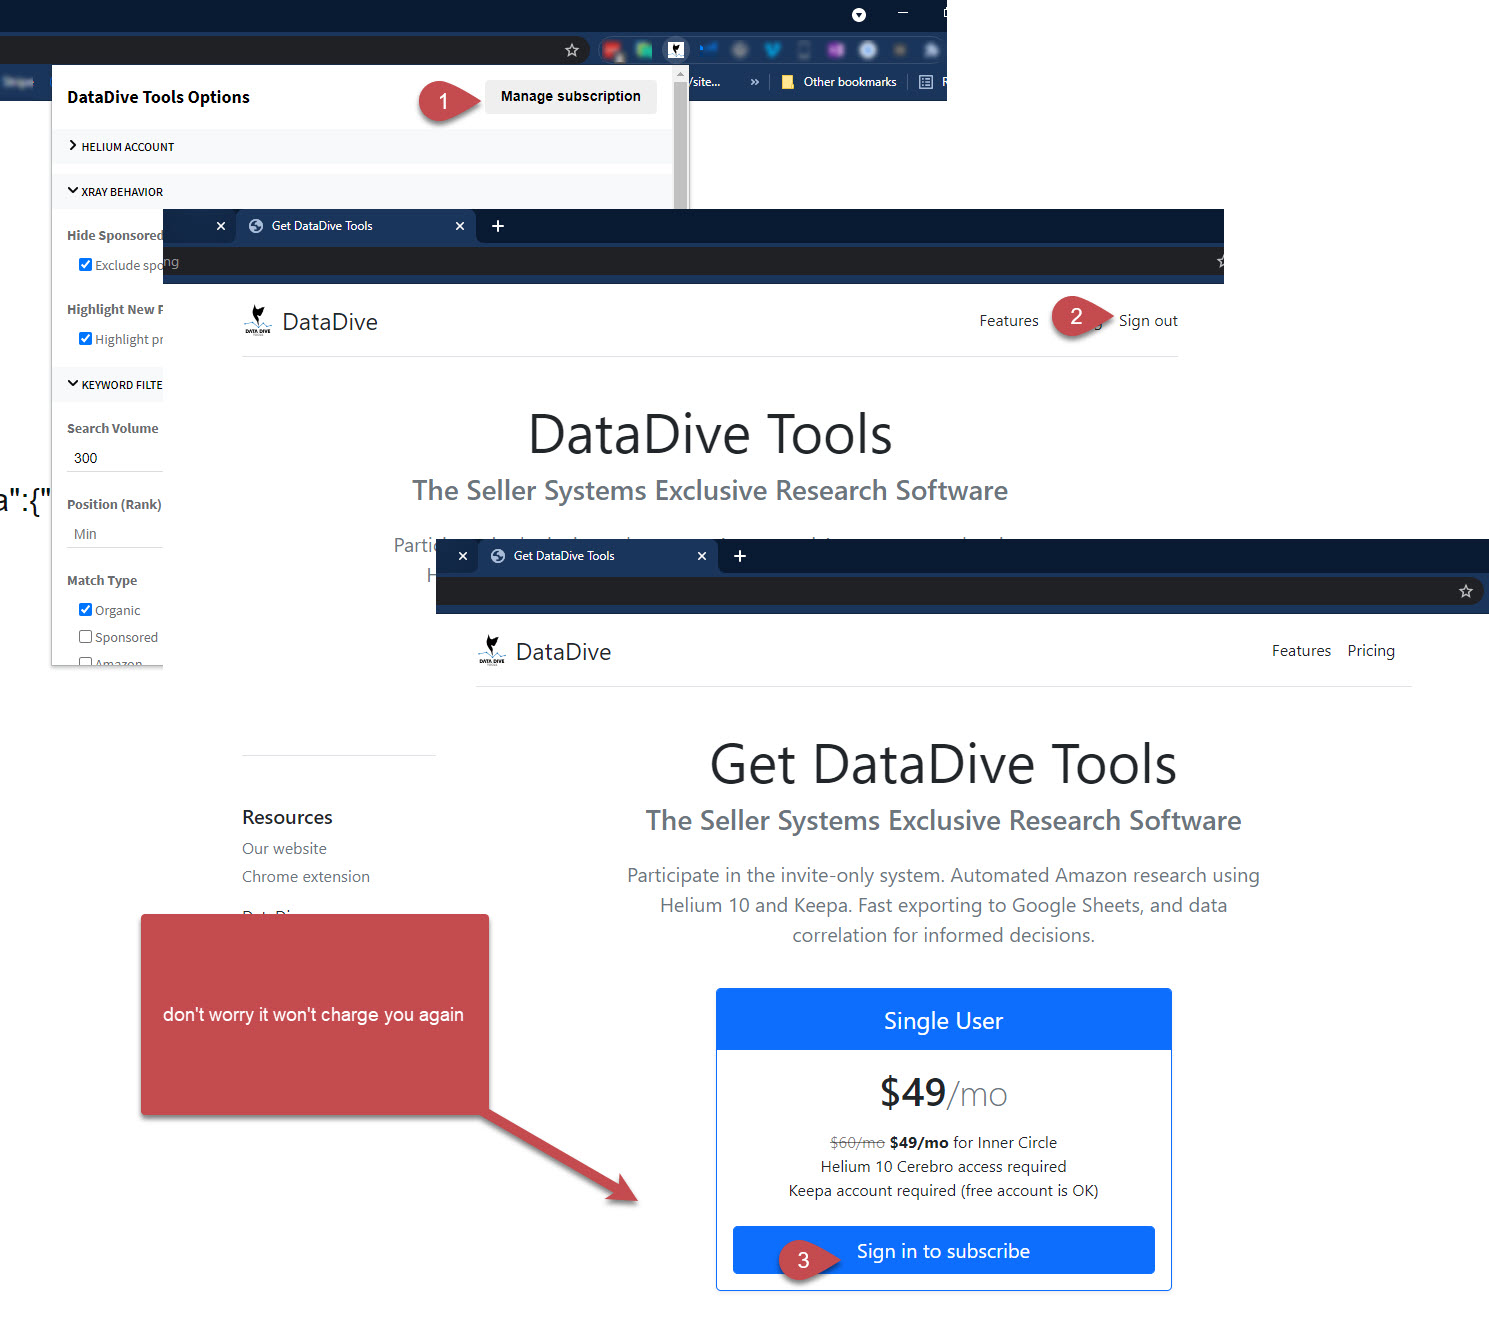
Task: Click the globe favicon on the middle window tab
Action: point(256,226)
